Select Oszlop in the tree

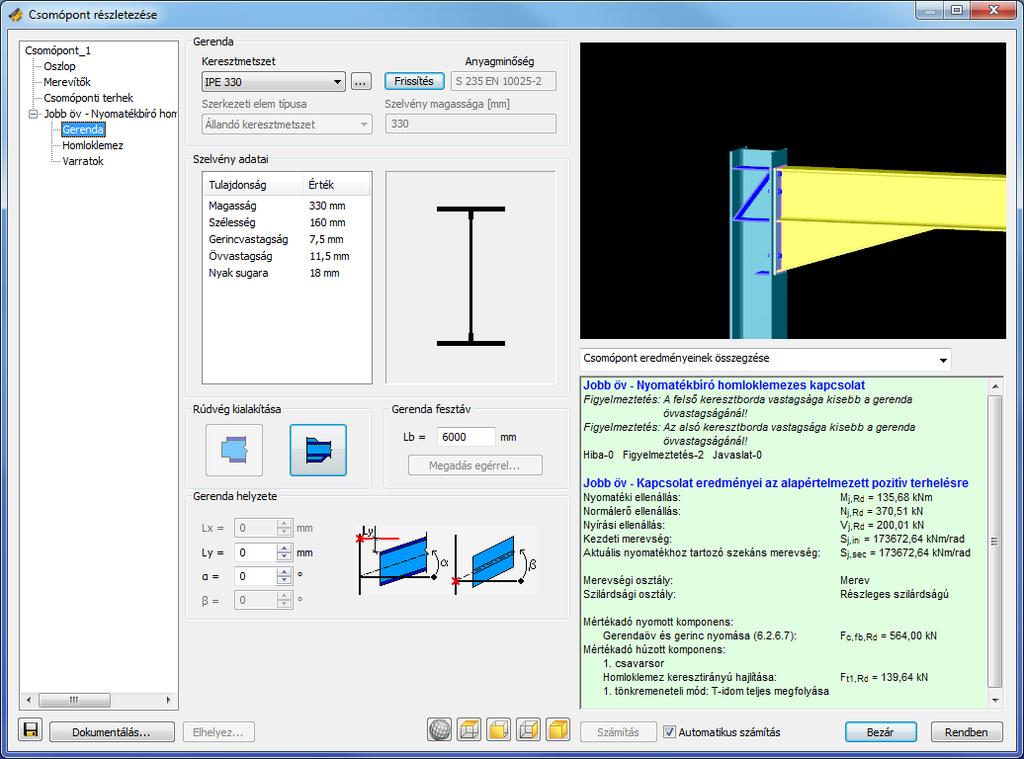pos(59,66)
